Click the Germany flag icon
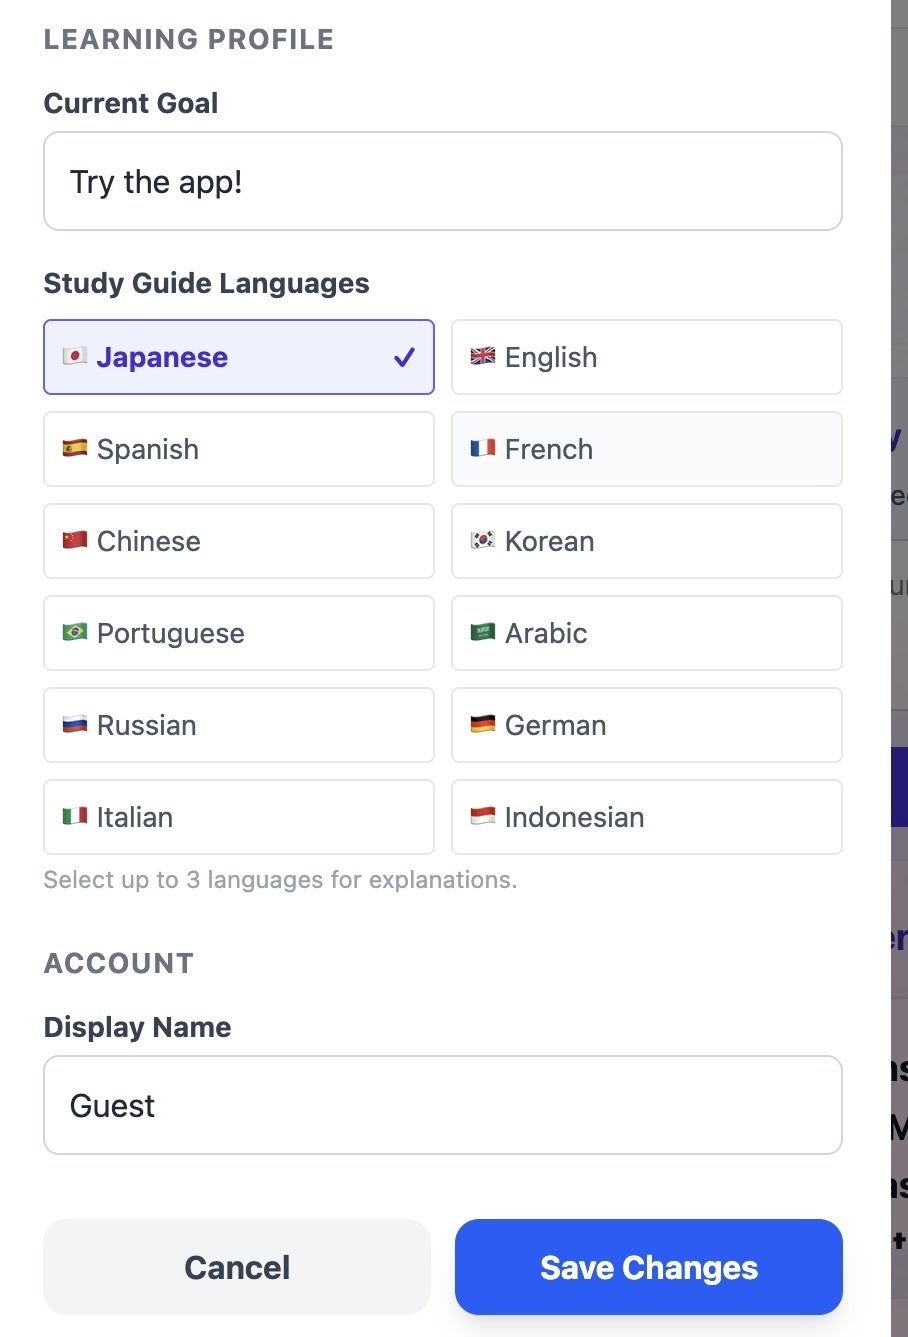 (483, 725)
